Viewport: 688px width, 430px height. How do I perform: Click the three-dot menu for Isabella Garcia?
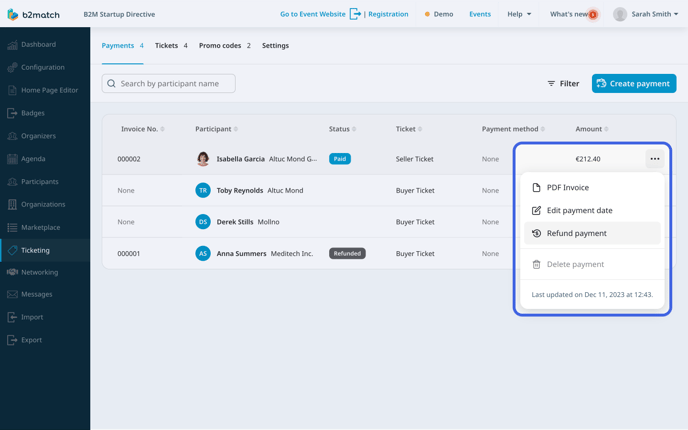pyautogui.click(x=655, y=159)
